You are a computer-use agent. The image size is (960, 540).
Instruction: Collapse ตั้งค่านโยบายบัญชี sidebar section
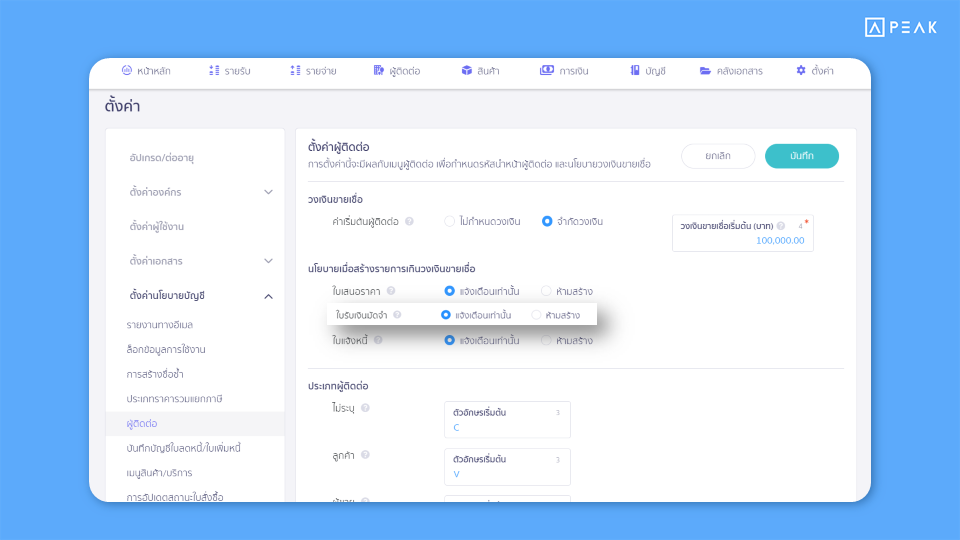tap(268, 296)
